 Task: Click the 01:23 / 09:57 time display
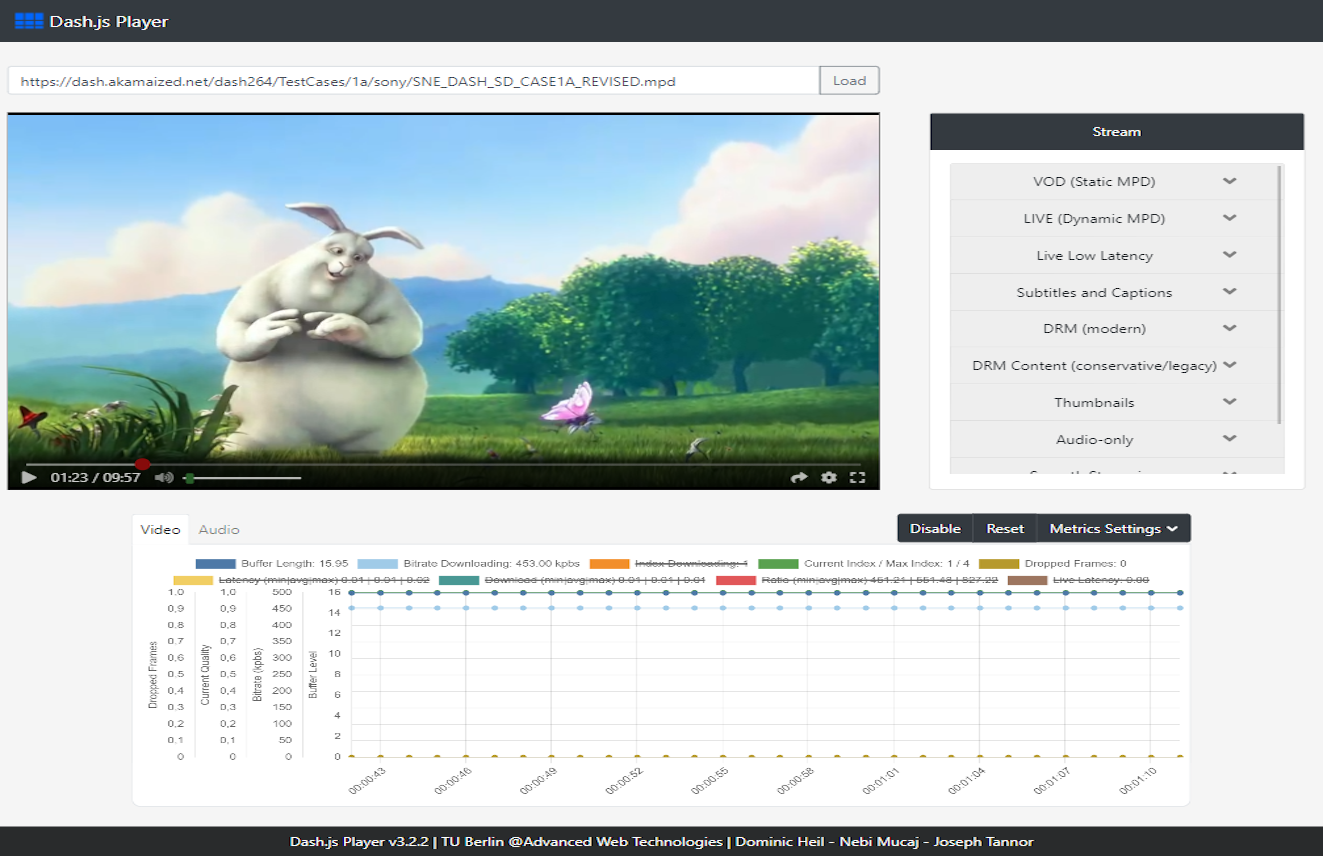point(95,478)
